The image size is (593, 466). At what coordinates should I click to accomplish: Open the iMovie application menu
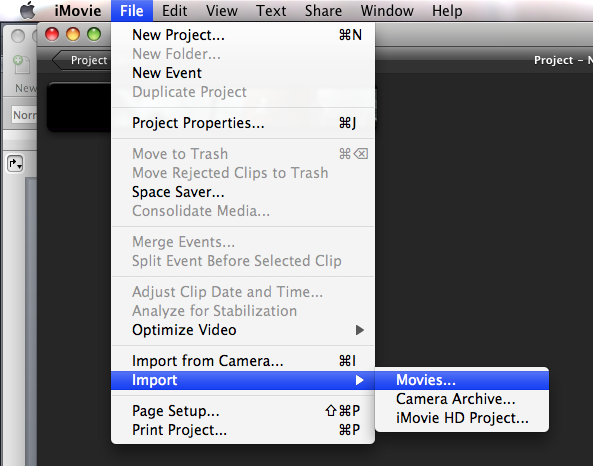click(78, 11)
